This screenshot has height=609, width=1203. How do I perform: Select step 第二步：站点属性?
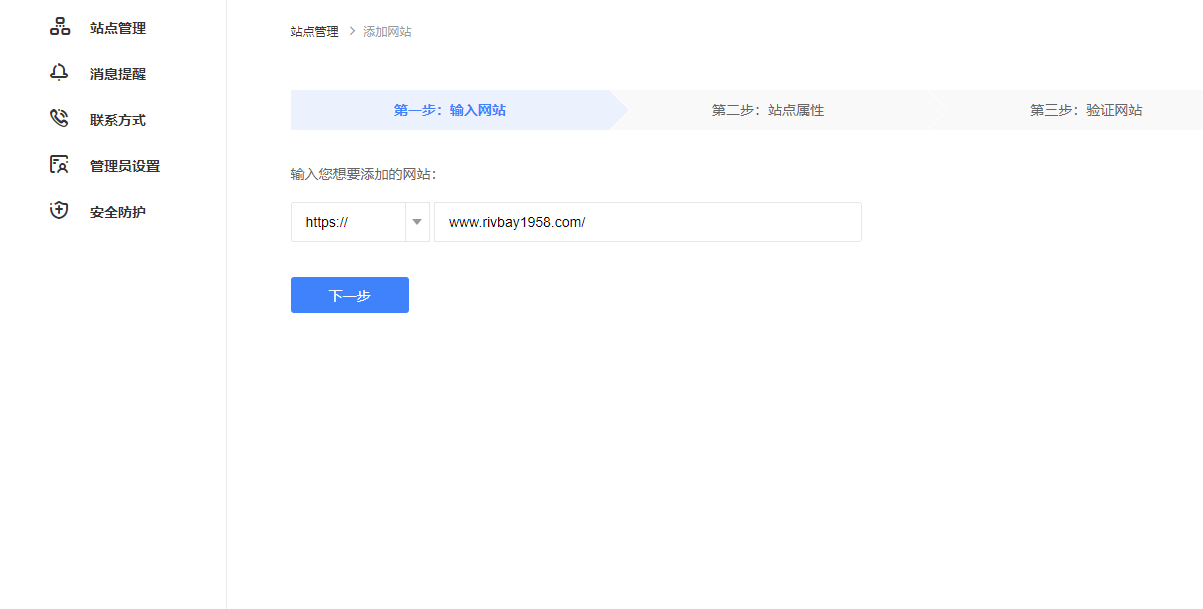(x=768, y=110)
